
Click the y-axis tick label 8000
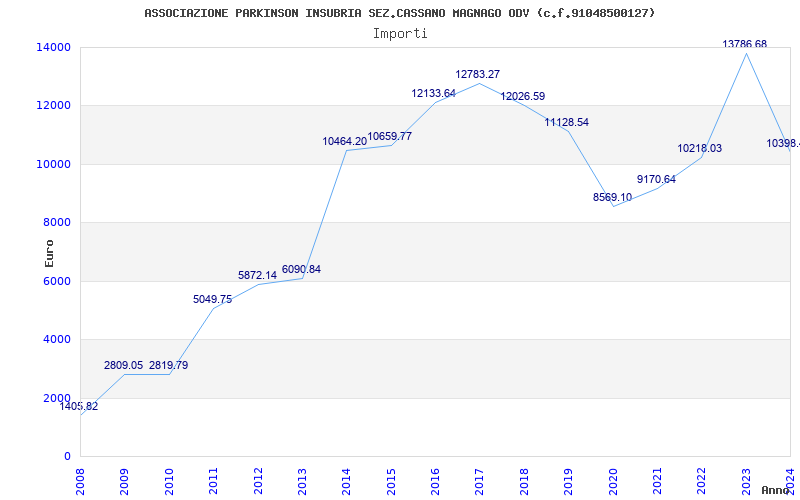coord(57,222)
